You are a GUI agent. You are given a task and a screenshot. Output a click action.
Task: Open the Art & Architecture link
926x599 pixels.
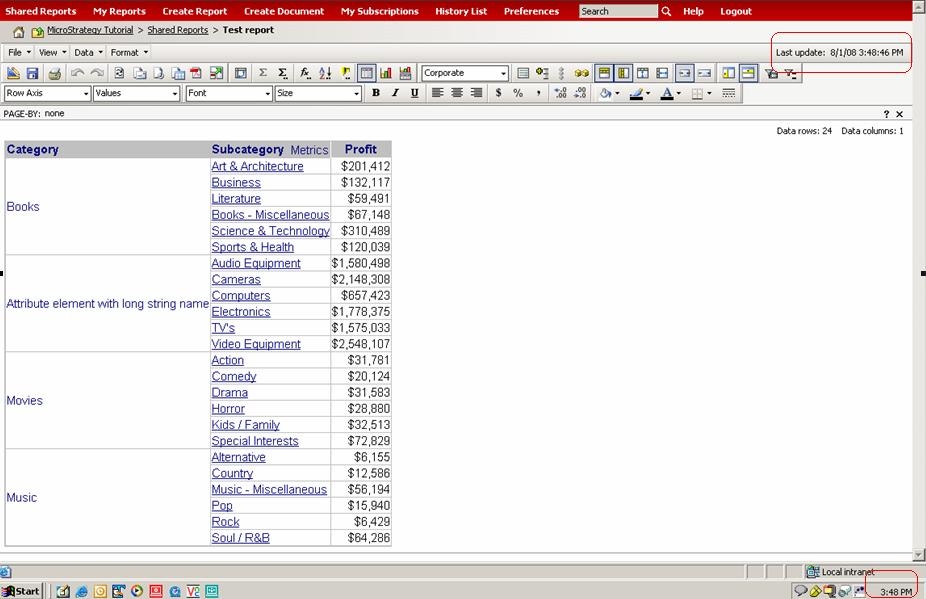click(257, 167)
